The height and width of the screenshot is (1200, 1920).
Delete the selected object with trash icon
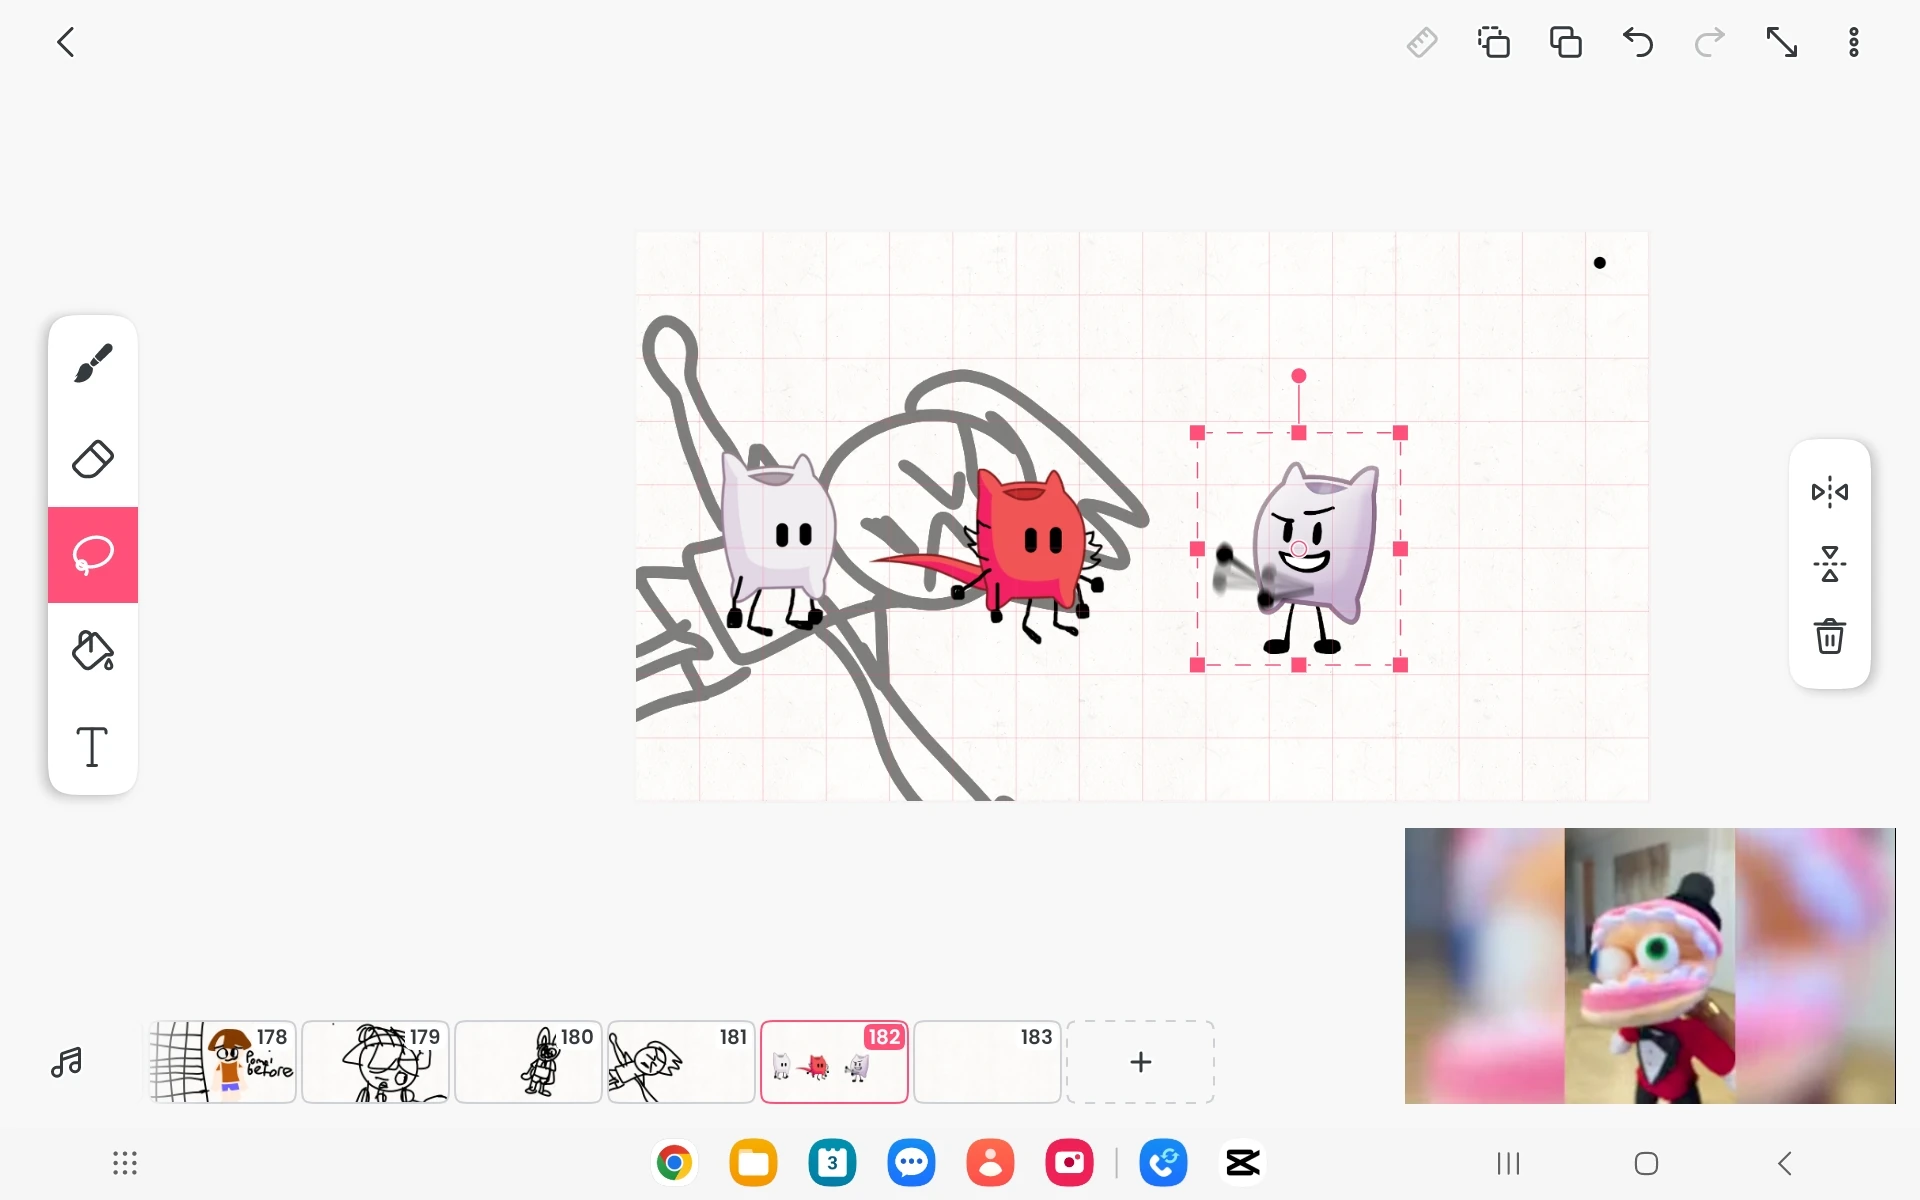[x=1829, y=636]
